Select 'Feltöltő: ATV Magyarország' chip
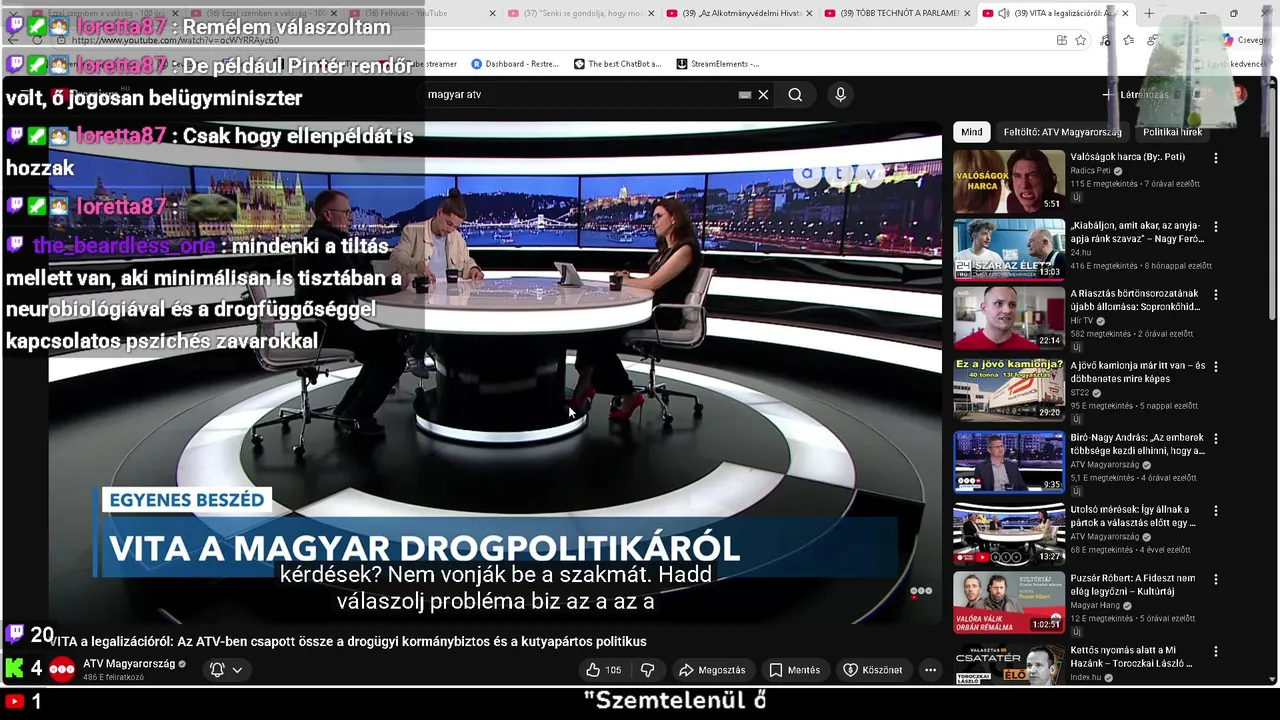Image resolution: width=1280 pixels, height=720 pixels. (x=1062, y=132)
